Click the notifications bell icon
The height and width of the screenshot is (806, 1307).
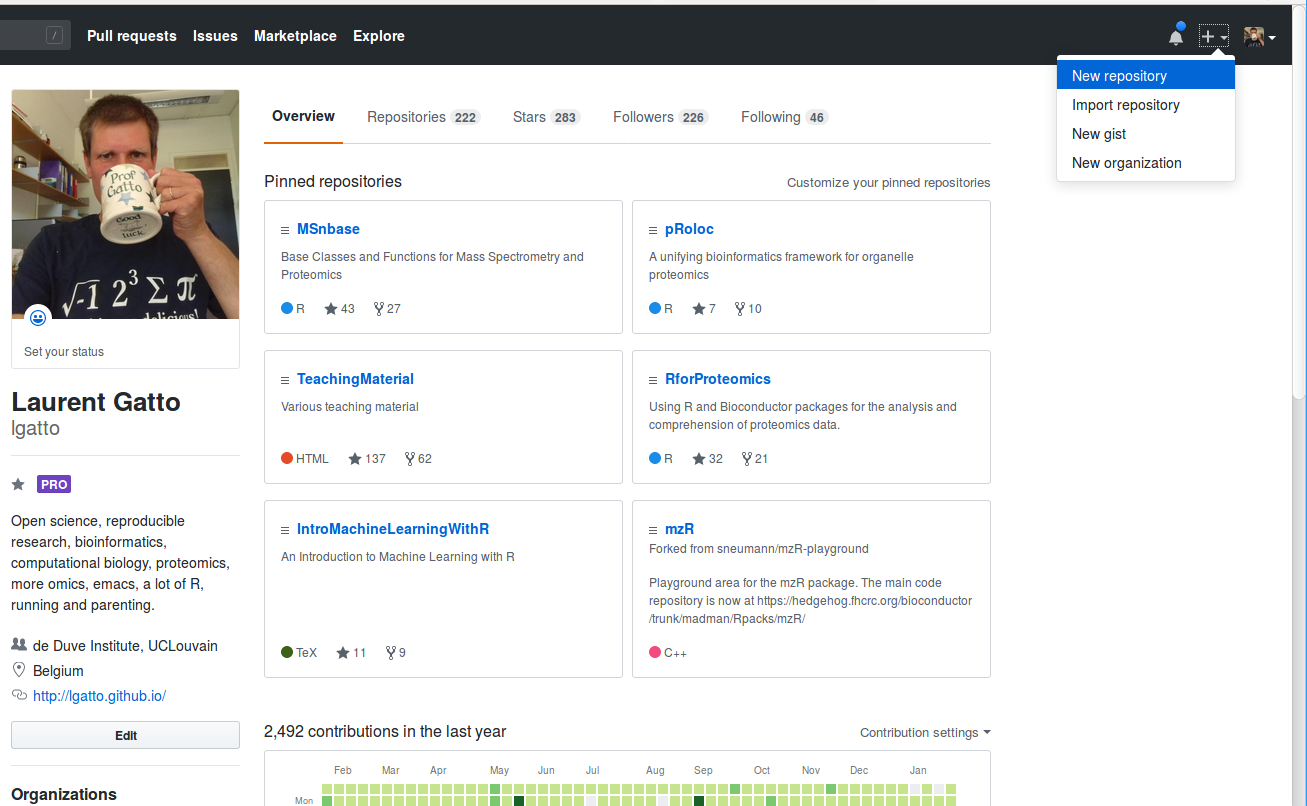coord(1175,35)
